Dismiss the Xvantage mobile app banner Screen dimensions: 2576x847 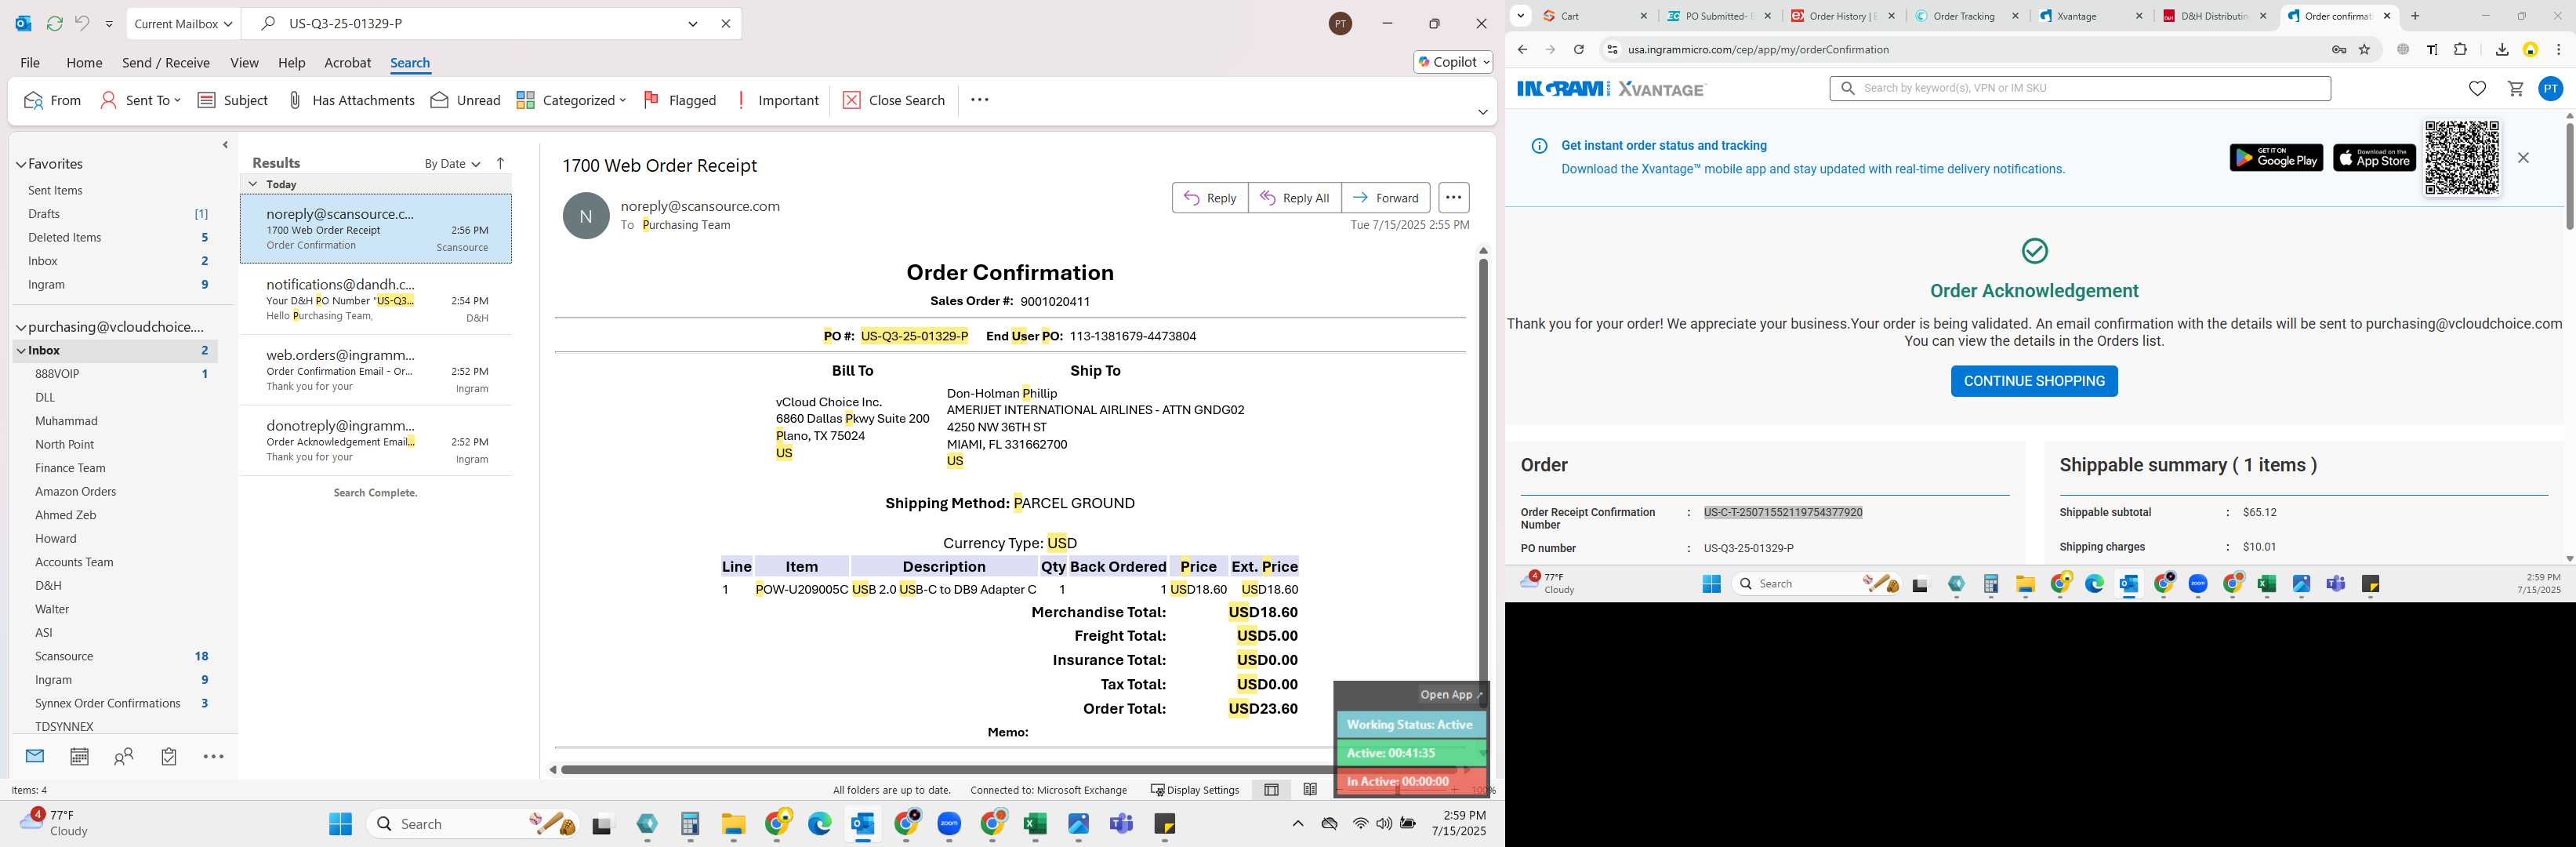[x=2523, y=158]
